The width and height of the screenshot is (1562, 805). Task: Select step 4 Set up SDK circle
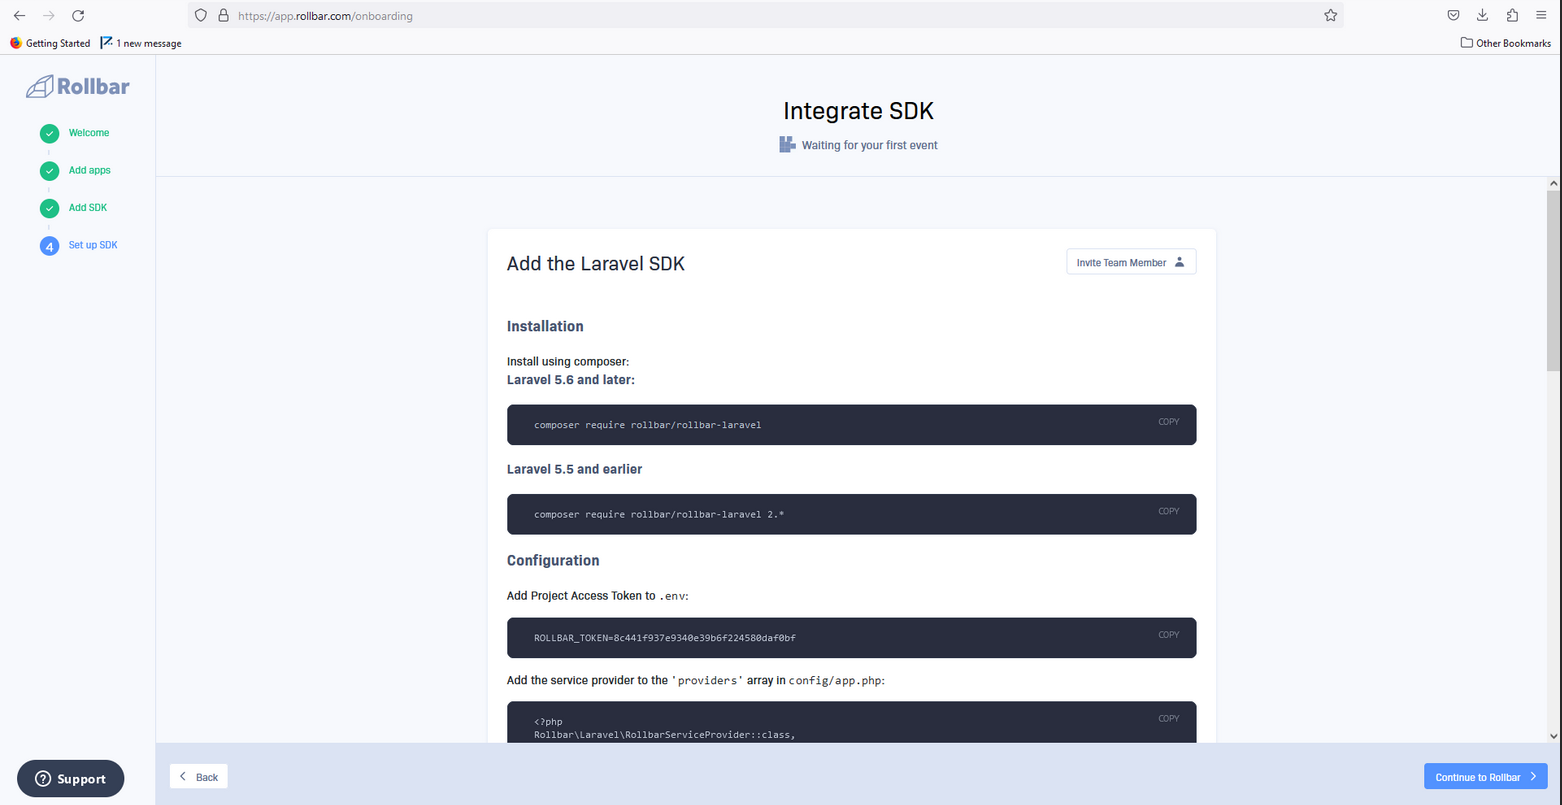[x=50, y=246]
